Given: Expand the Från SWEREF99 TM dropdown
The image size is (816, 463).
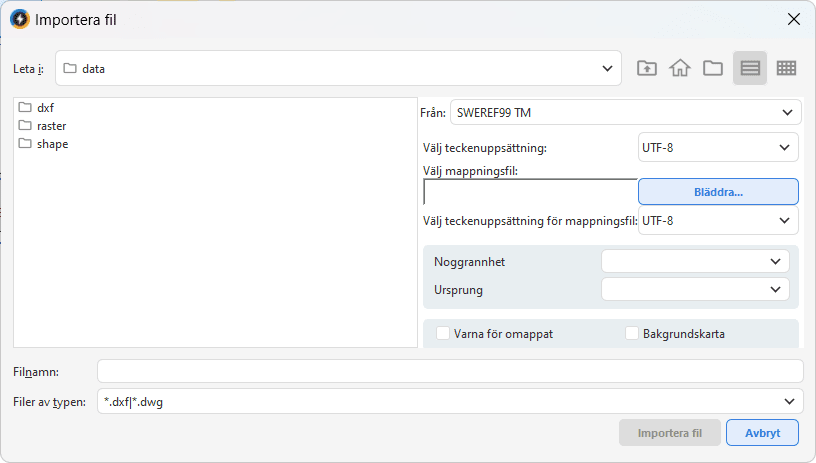Looking at the screenshot, I should click(625, 112).
